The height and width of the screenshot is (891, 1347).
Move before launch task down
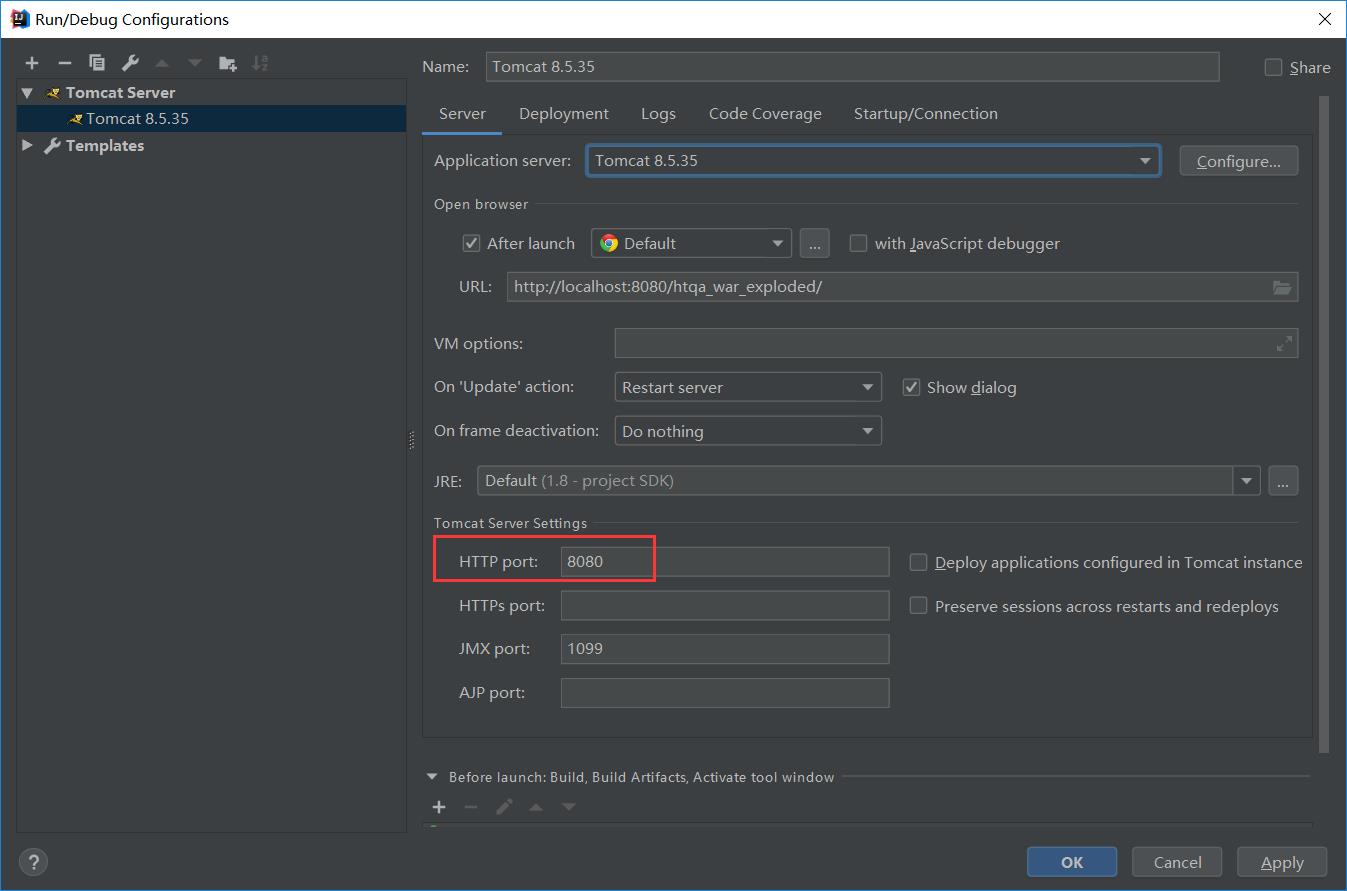click(569, 807)
